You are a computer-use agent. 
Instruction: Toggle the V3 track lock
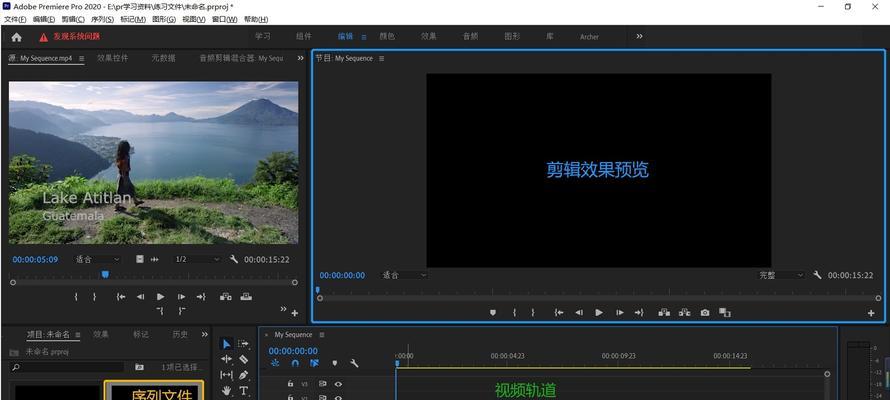pyautogui.click(x=290, y=384)
